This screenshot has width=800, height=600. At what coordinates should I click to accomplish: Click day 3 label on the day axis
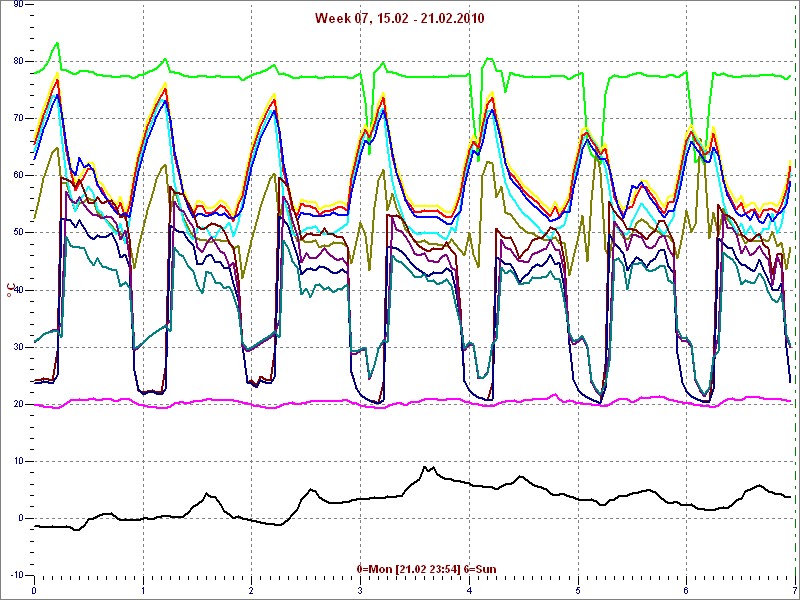pos(361,590)
